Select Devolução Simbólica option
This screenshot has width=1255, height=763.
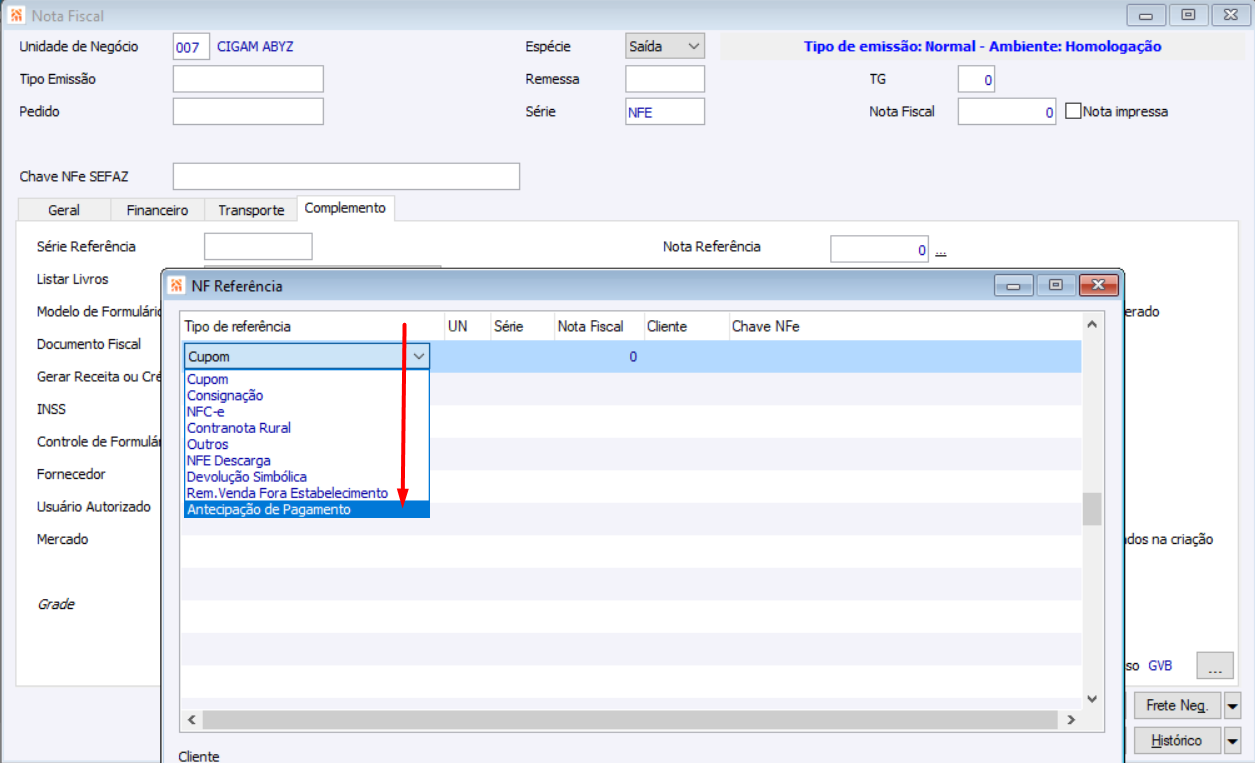tap(307, 477)
